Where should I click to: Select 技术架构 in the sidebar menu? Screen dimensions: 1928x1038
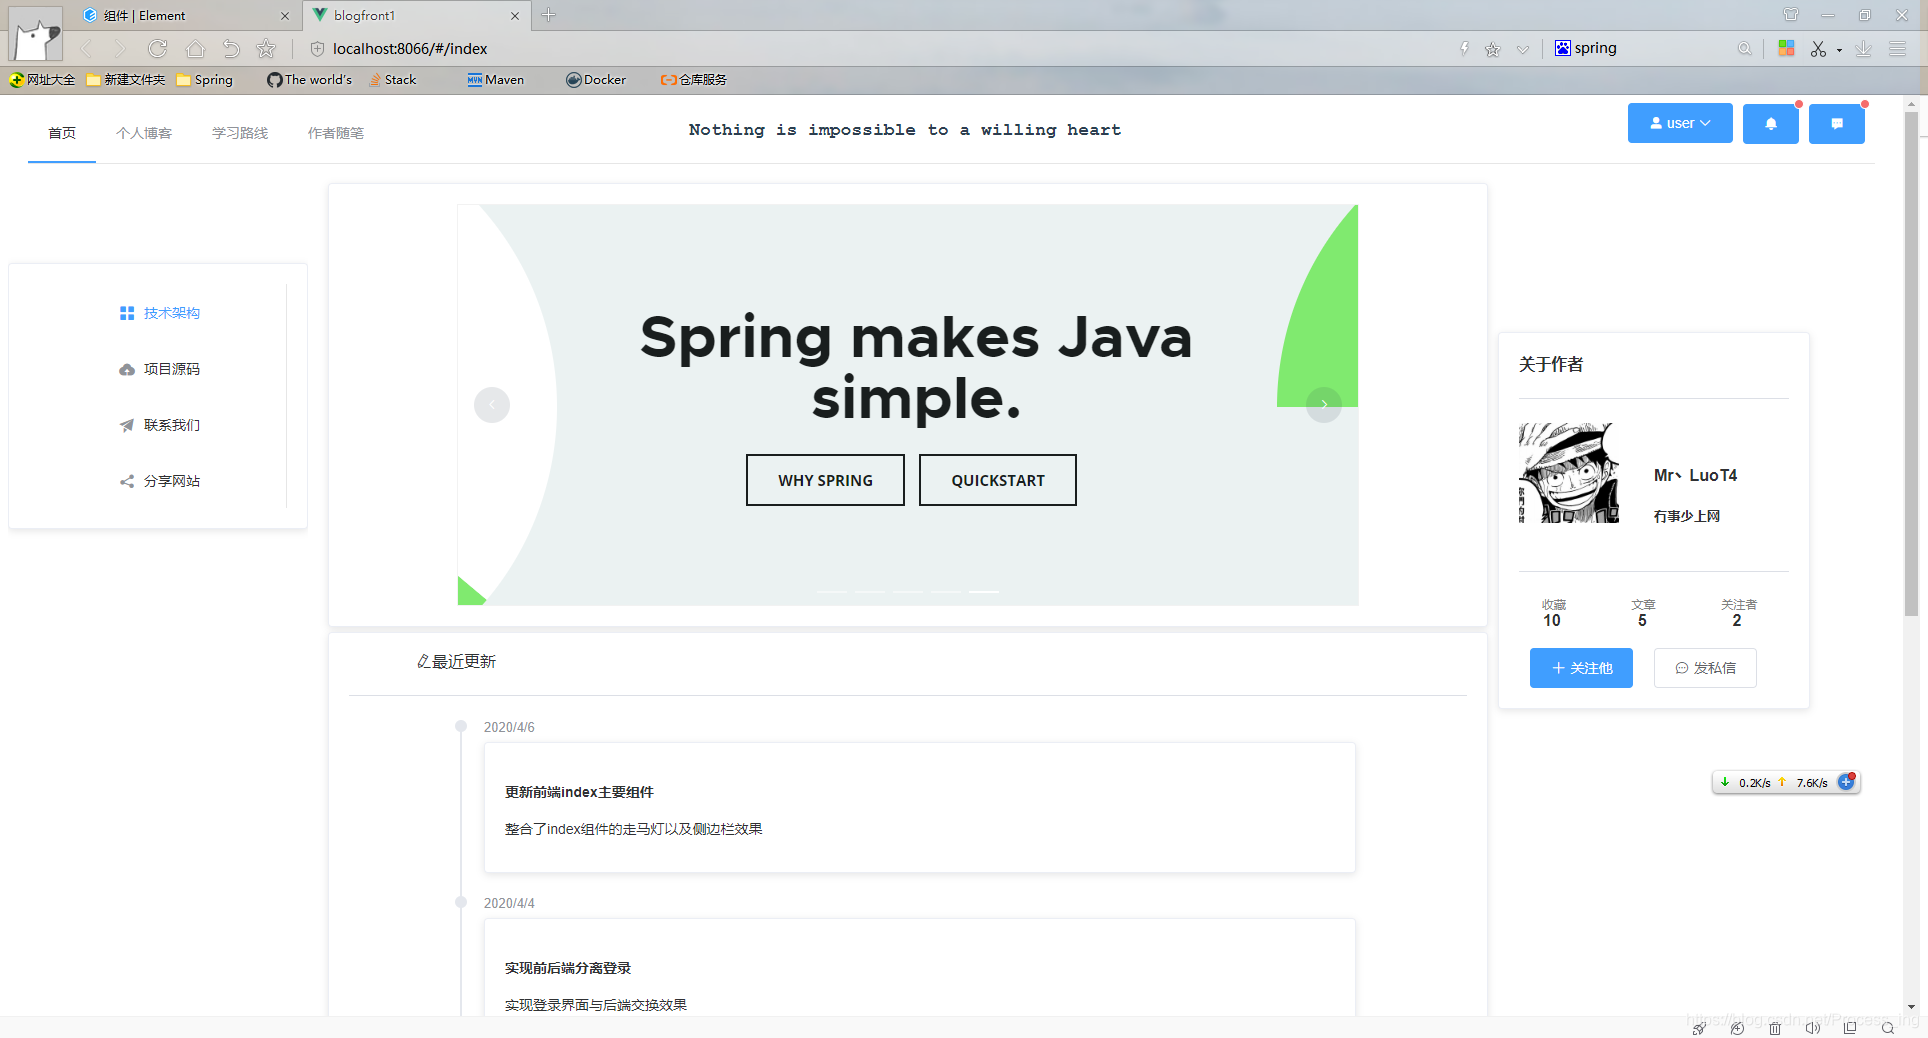coord(160,313)
